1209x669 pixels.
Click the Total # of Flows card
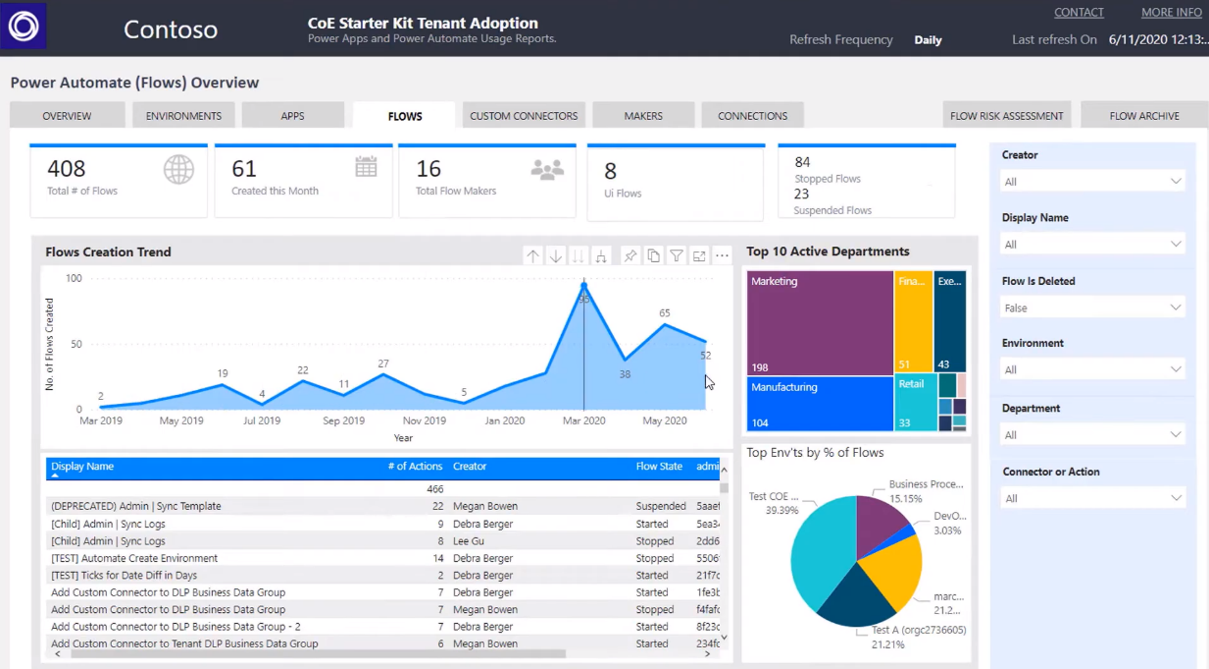(x=118, y=181)
